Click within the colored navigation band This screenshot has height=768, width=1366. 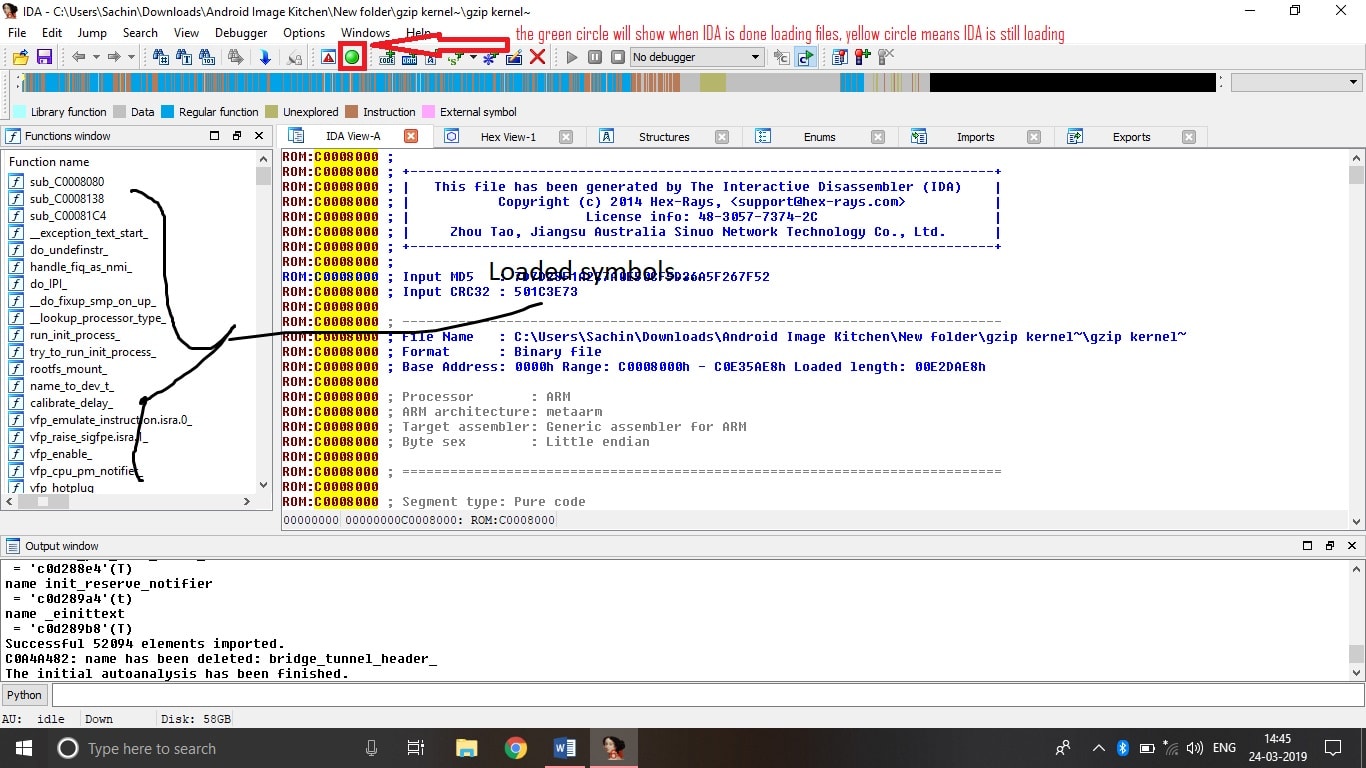pos(600,83)
